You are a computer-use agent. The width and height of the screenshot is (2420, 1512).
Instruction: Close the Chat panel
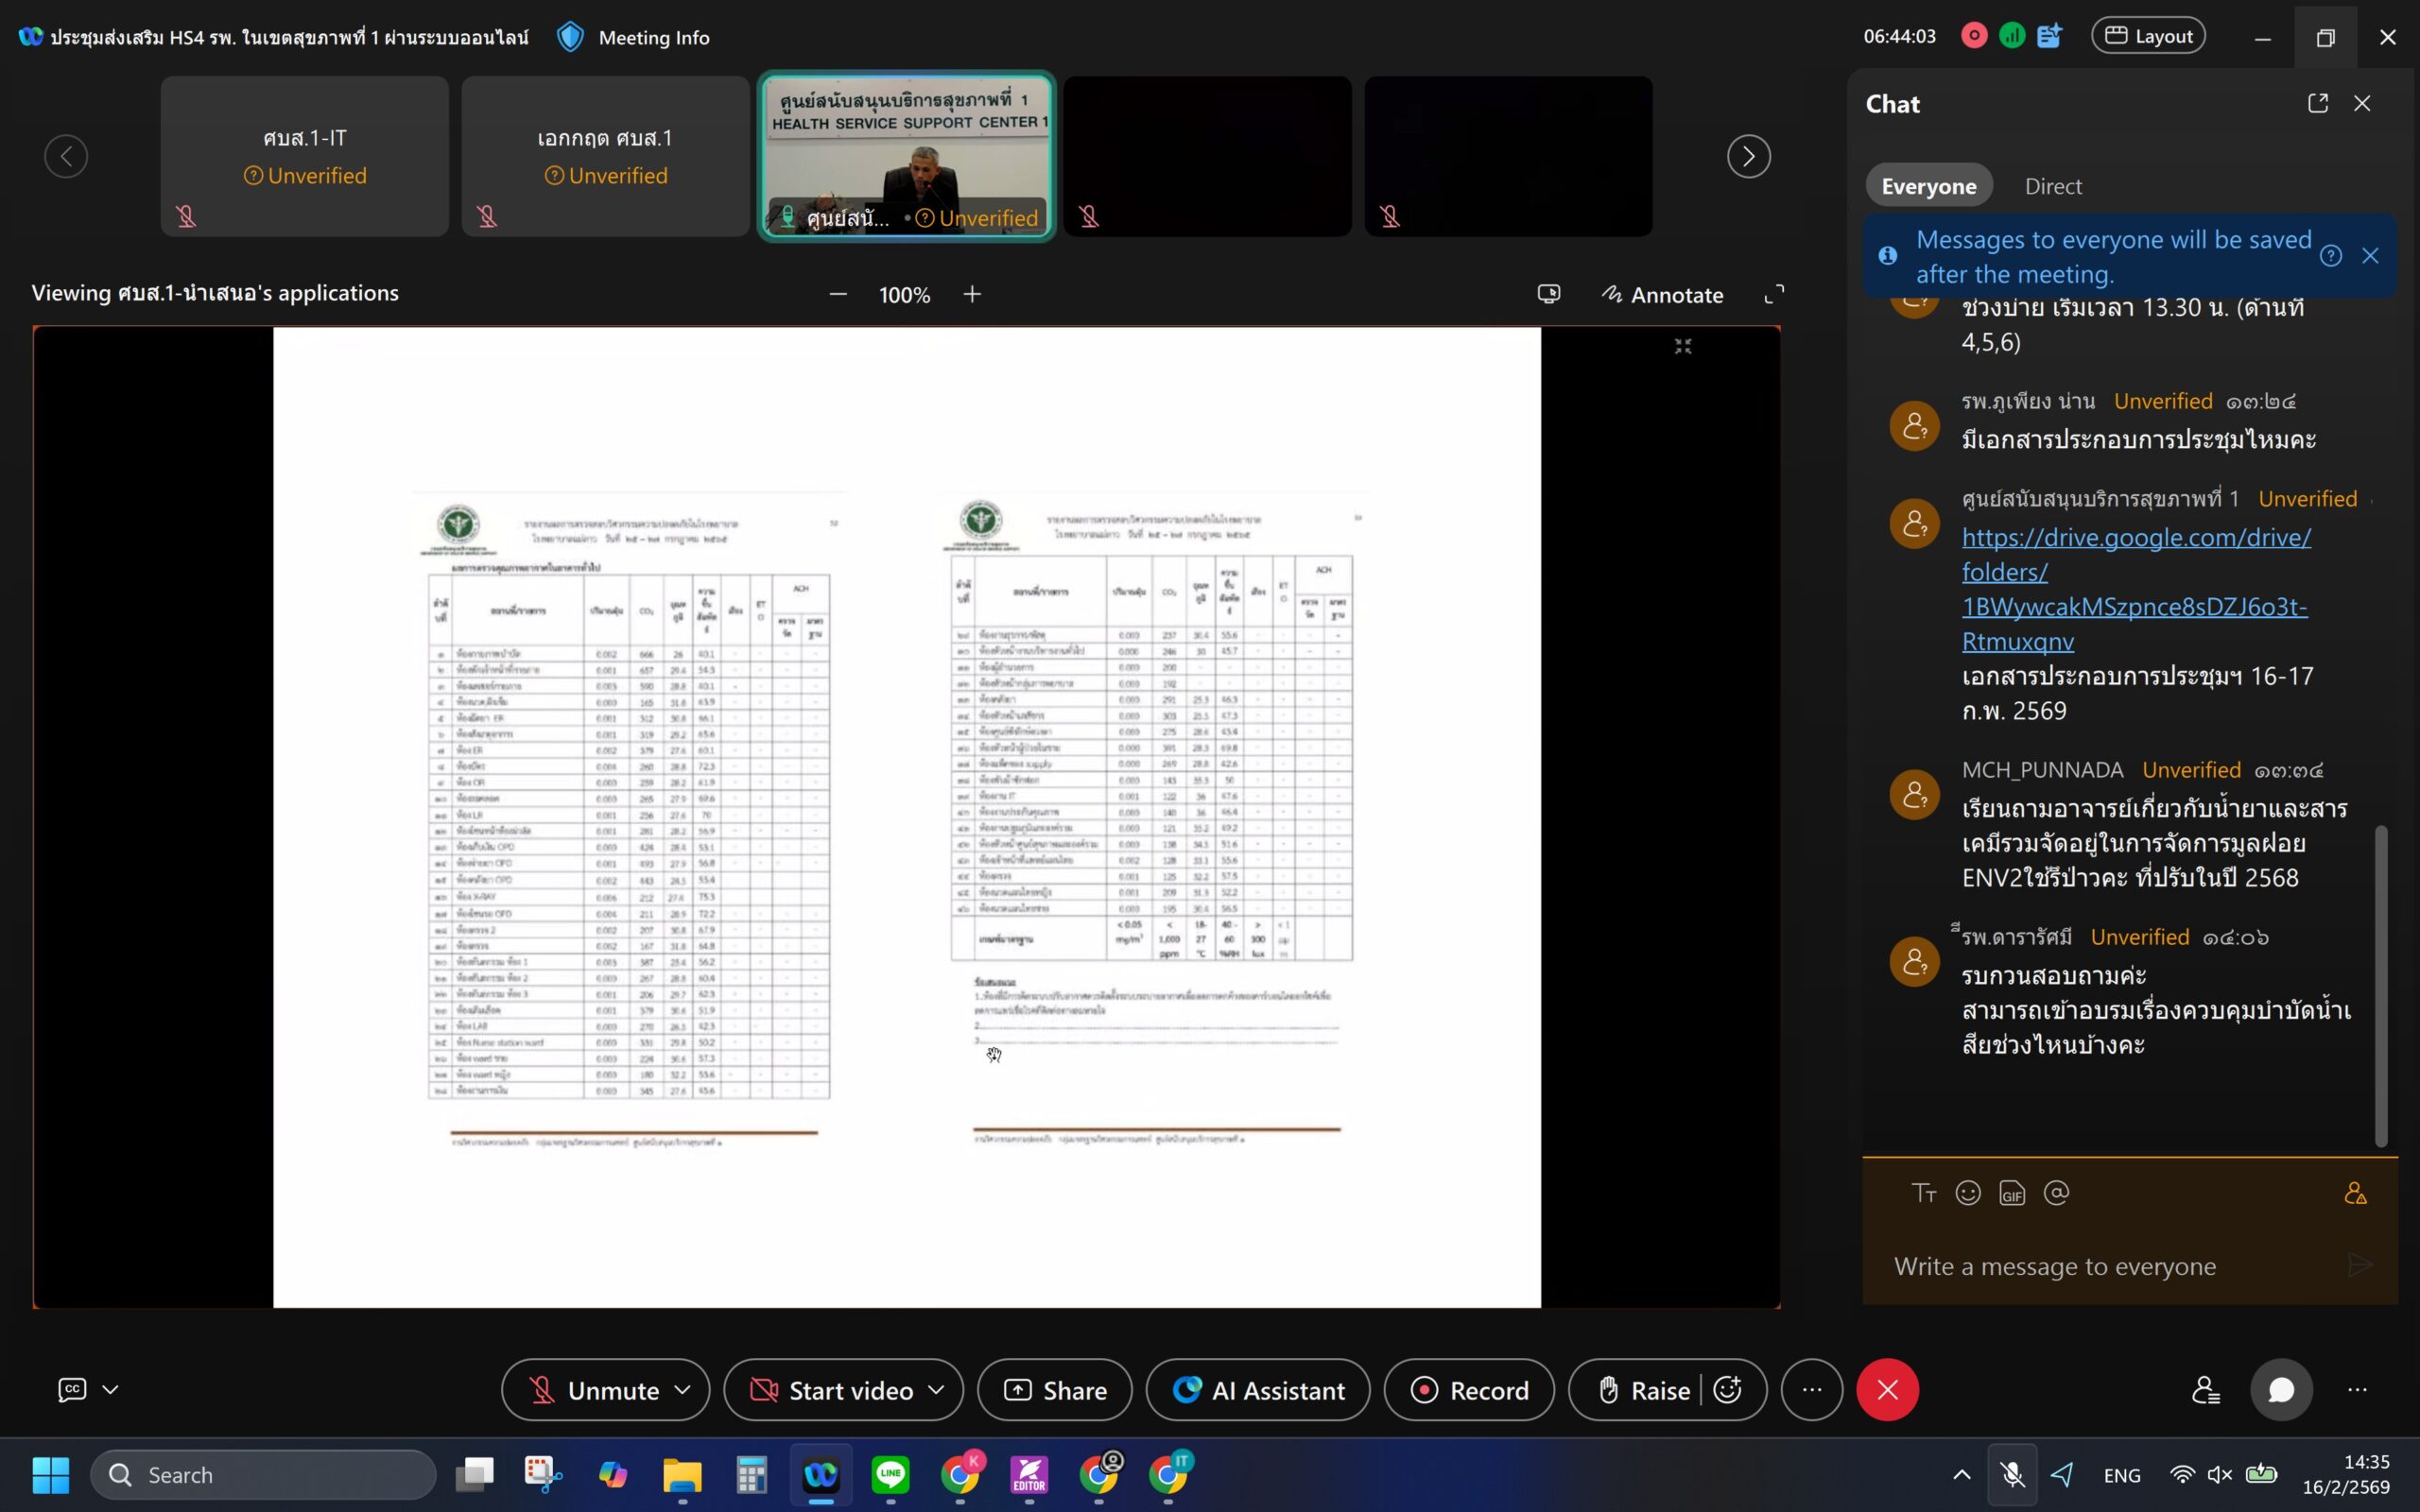[x=2362, y=103]
